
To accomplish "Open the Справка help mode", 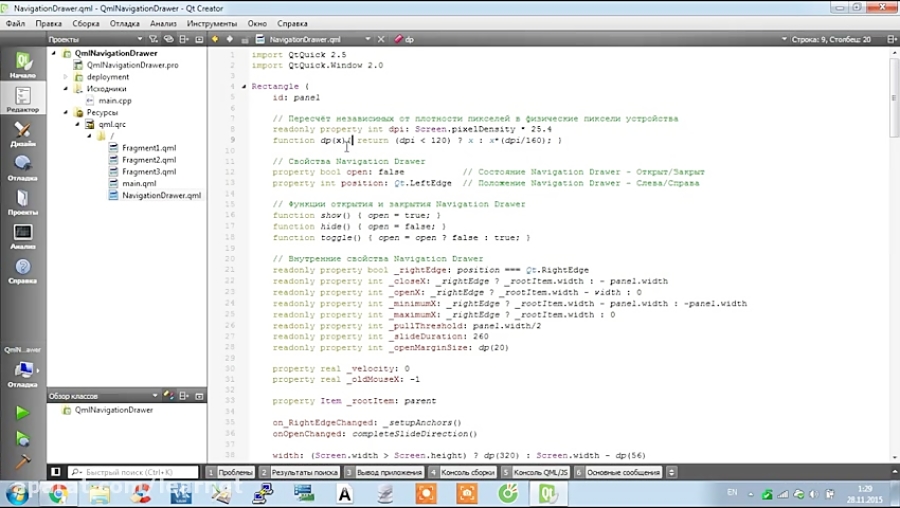I will point(22,271).
